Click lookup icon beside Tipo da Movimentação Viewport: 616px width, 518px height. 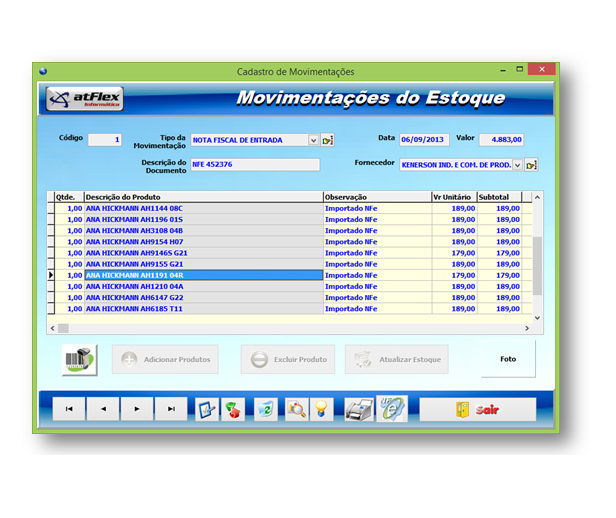(x=327, y=140)
